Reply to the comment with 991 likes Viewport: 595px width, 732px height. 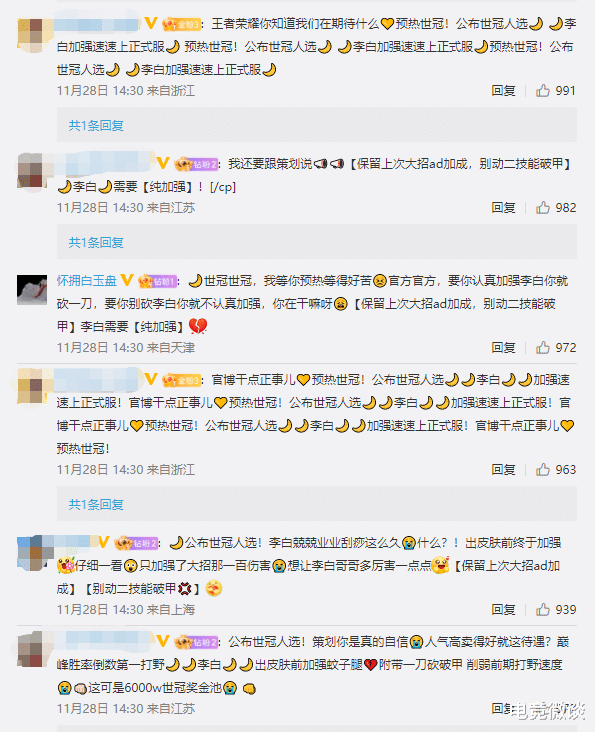503,91
